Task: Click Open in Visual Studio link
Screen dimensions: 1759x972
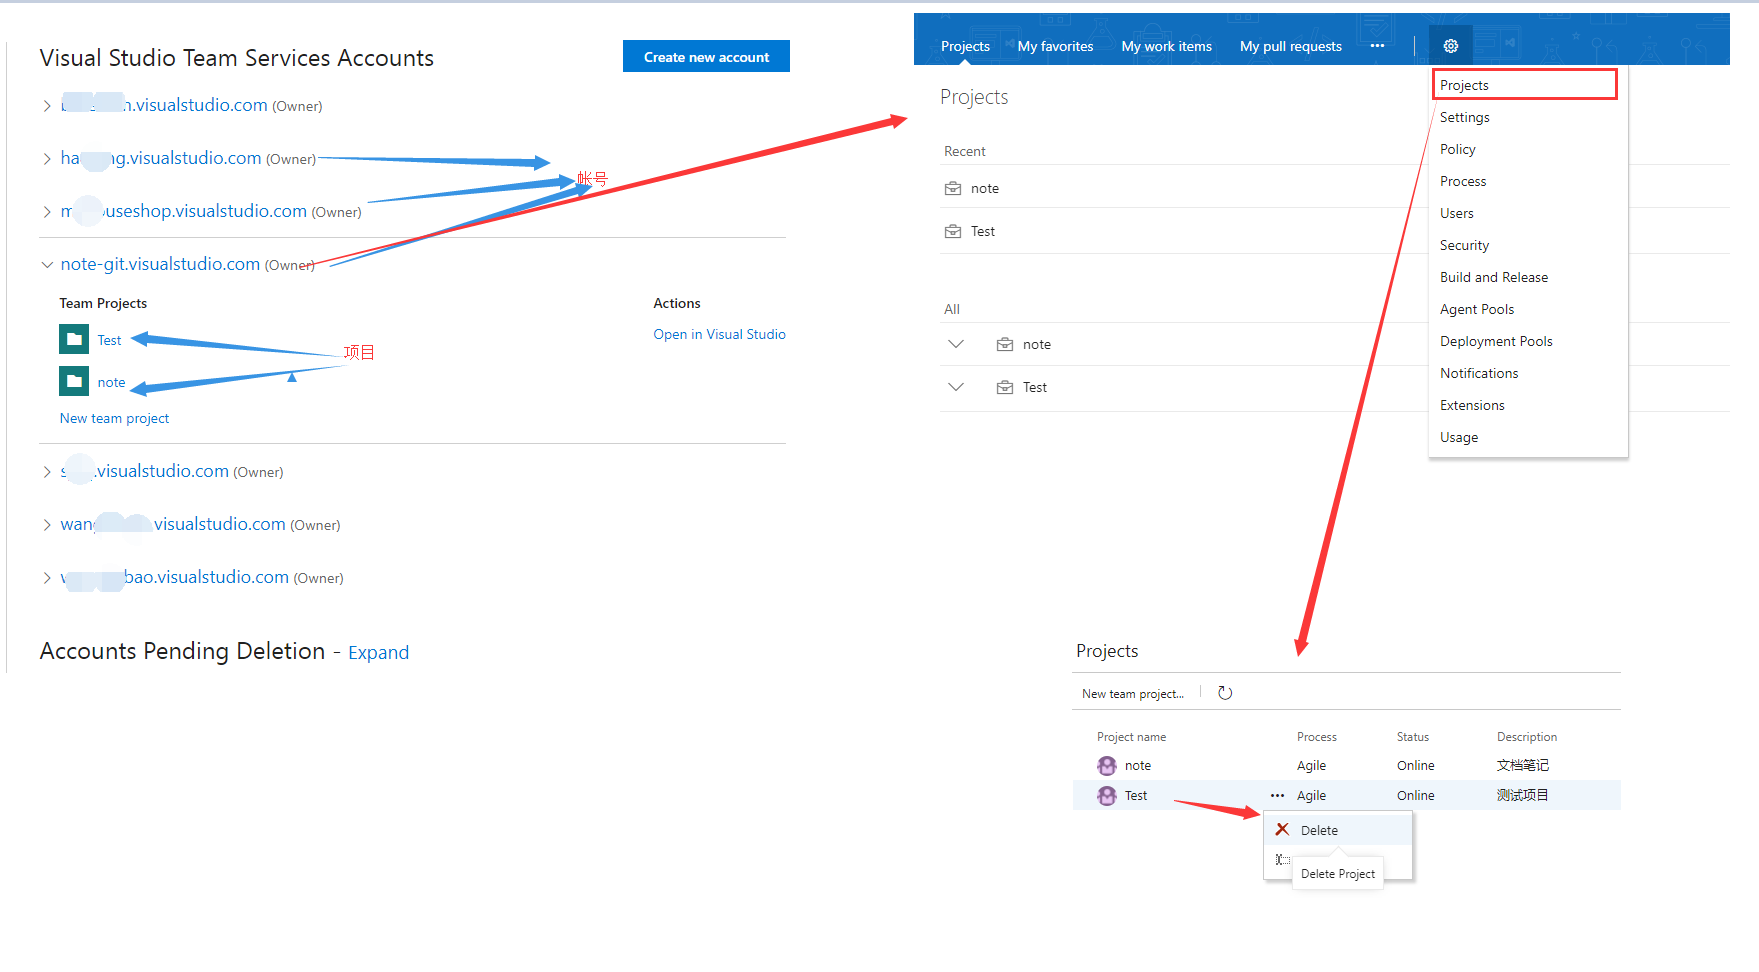Action: pyautogui.click(x=719, y=334)
